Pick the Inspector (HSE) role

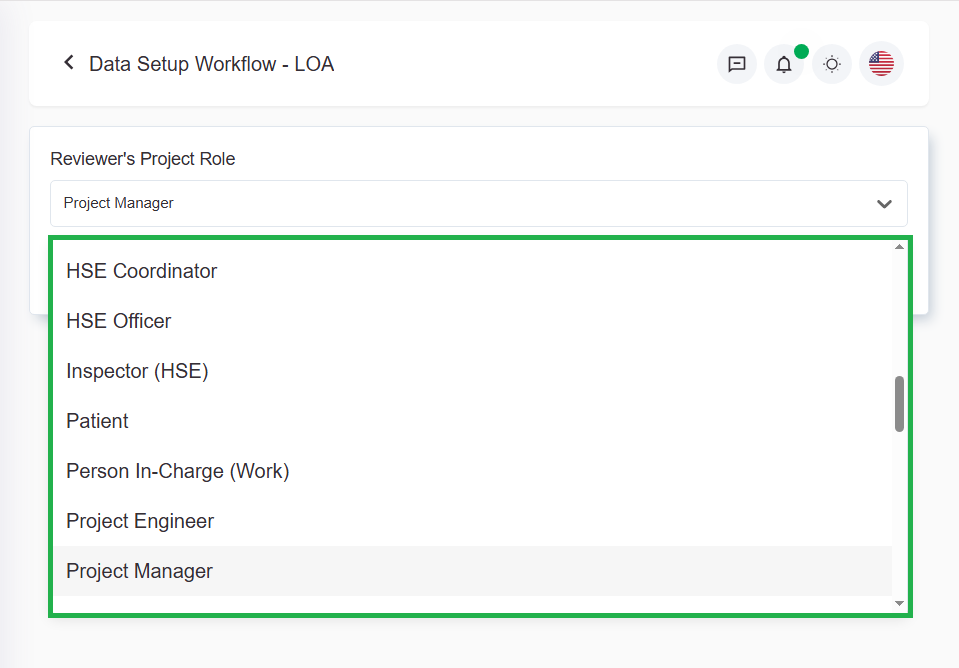click(x=137, y=371)
